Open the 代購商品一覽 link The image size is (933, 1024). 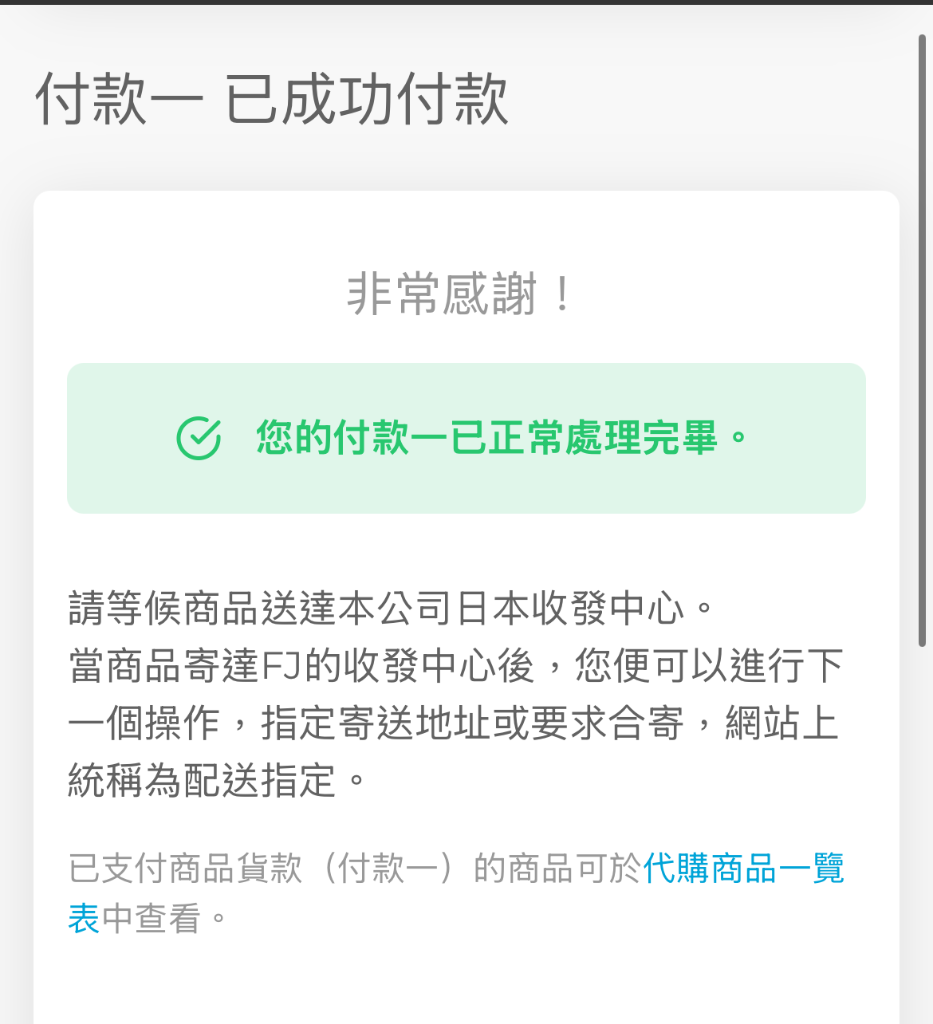pos(744,869)
